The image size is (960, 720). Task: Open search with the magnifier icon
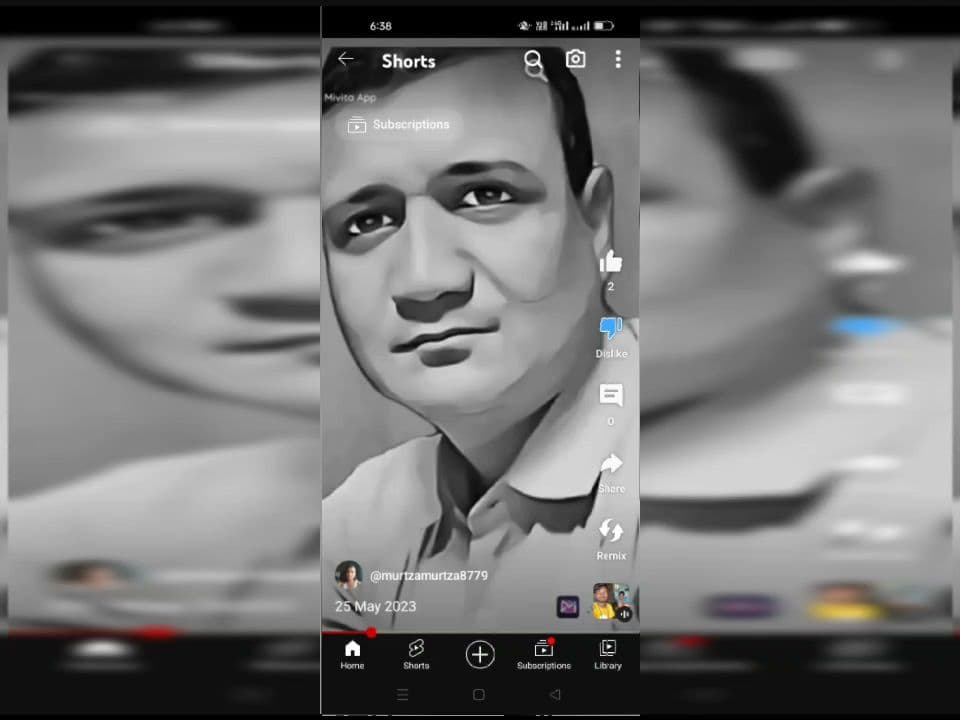coord(533,60)
